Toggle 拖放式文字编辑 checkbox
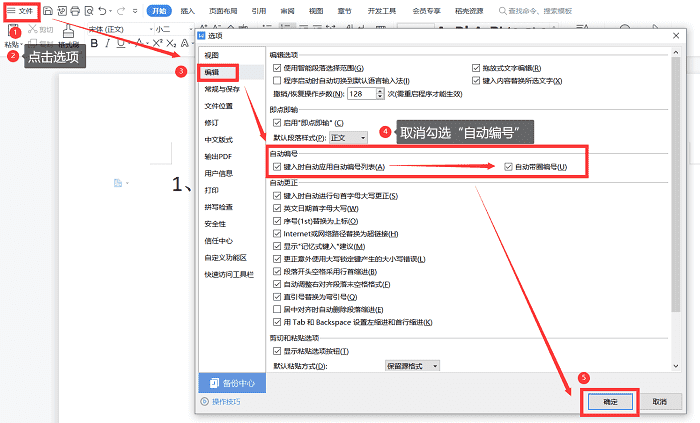700x423 pixels. (476, 68)
